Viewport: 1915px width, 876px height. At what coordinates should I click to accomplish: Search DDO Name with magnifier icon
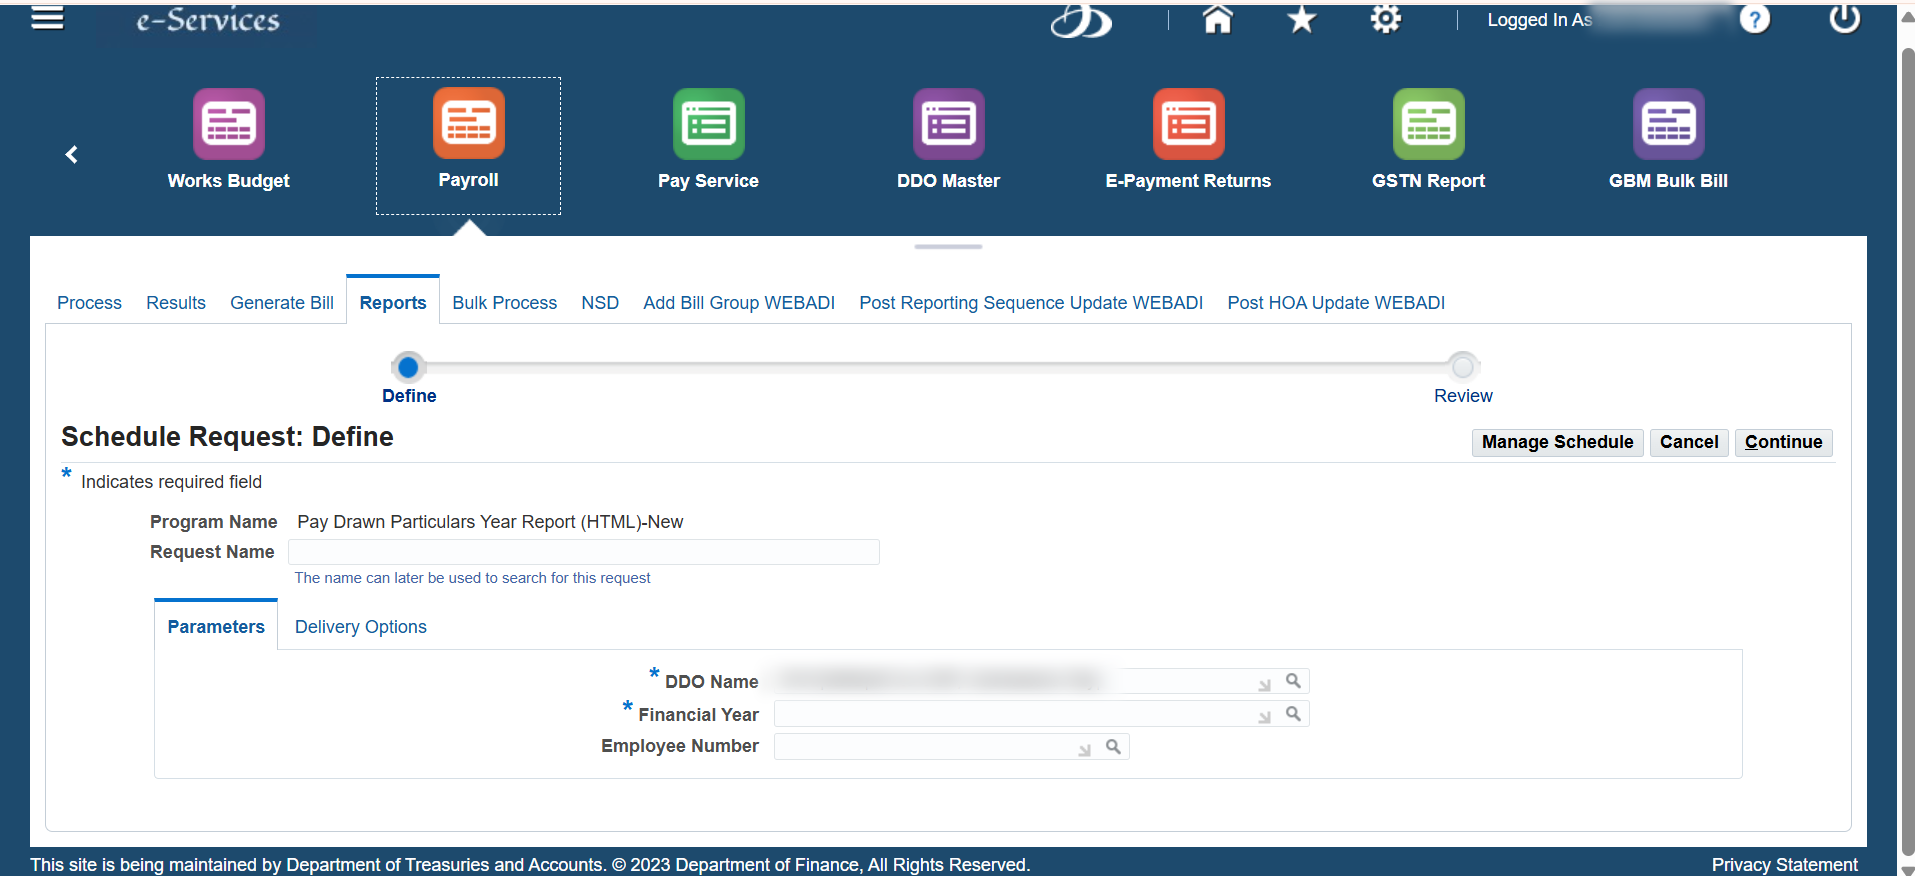1293,681
